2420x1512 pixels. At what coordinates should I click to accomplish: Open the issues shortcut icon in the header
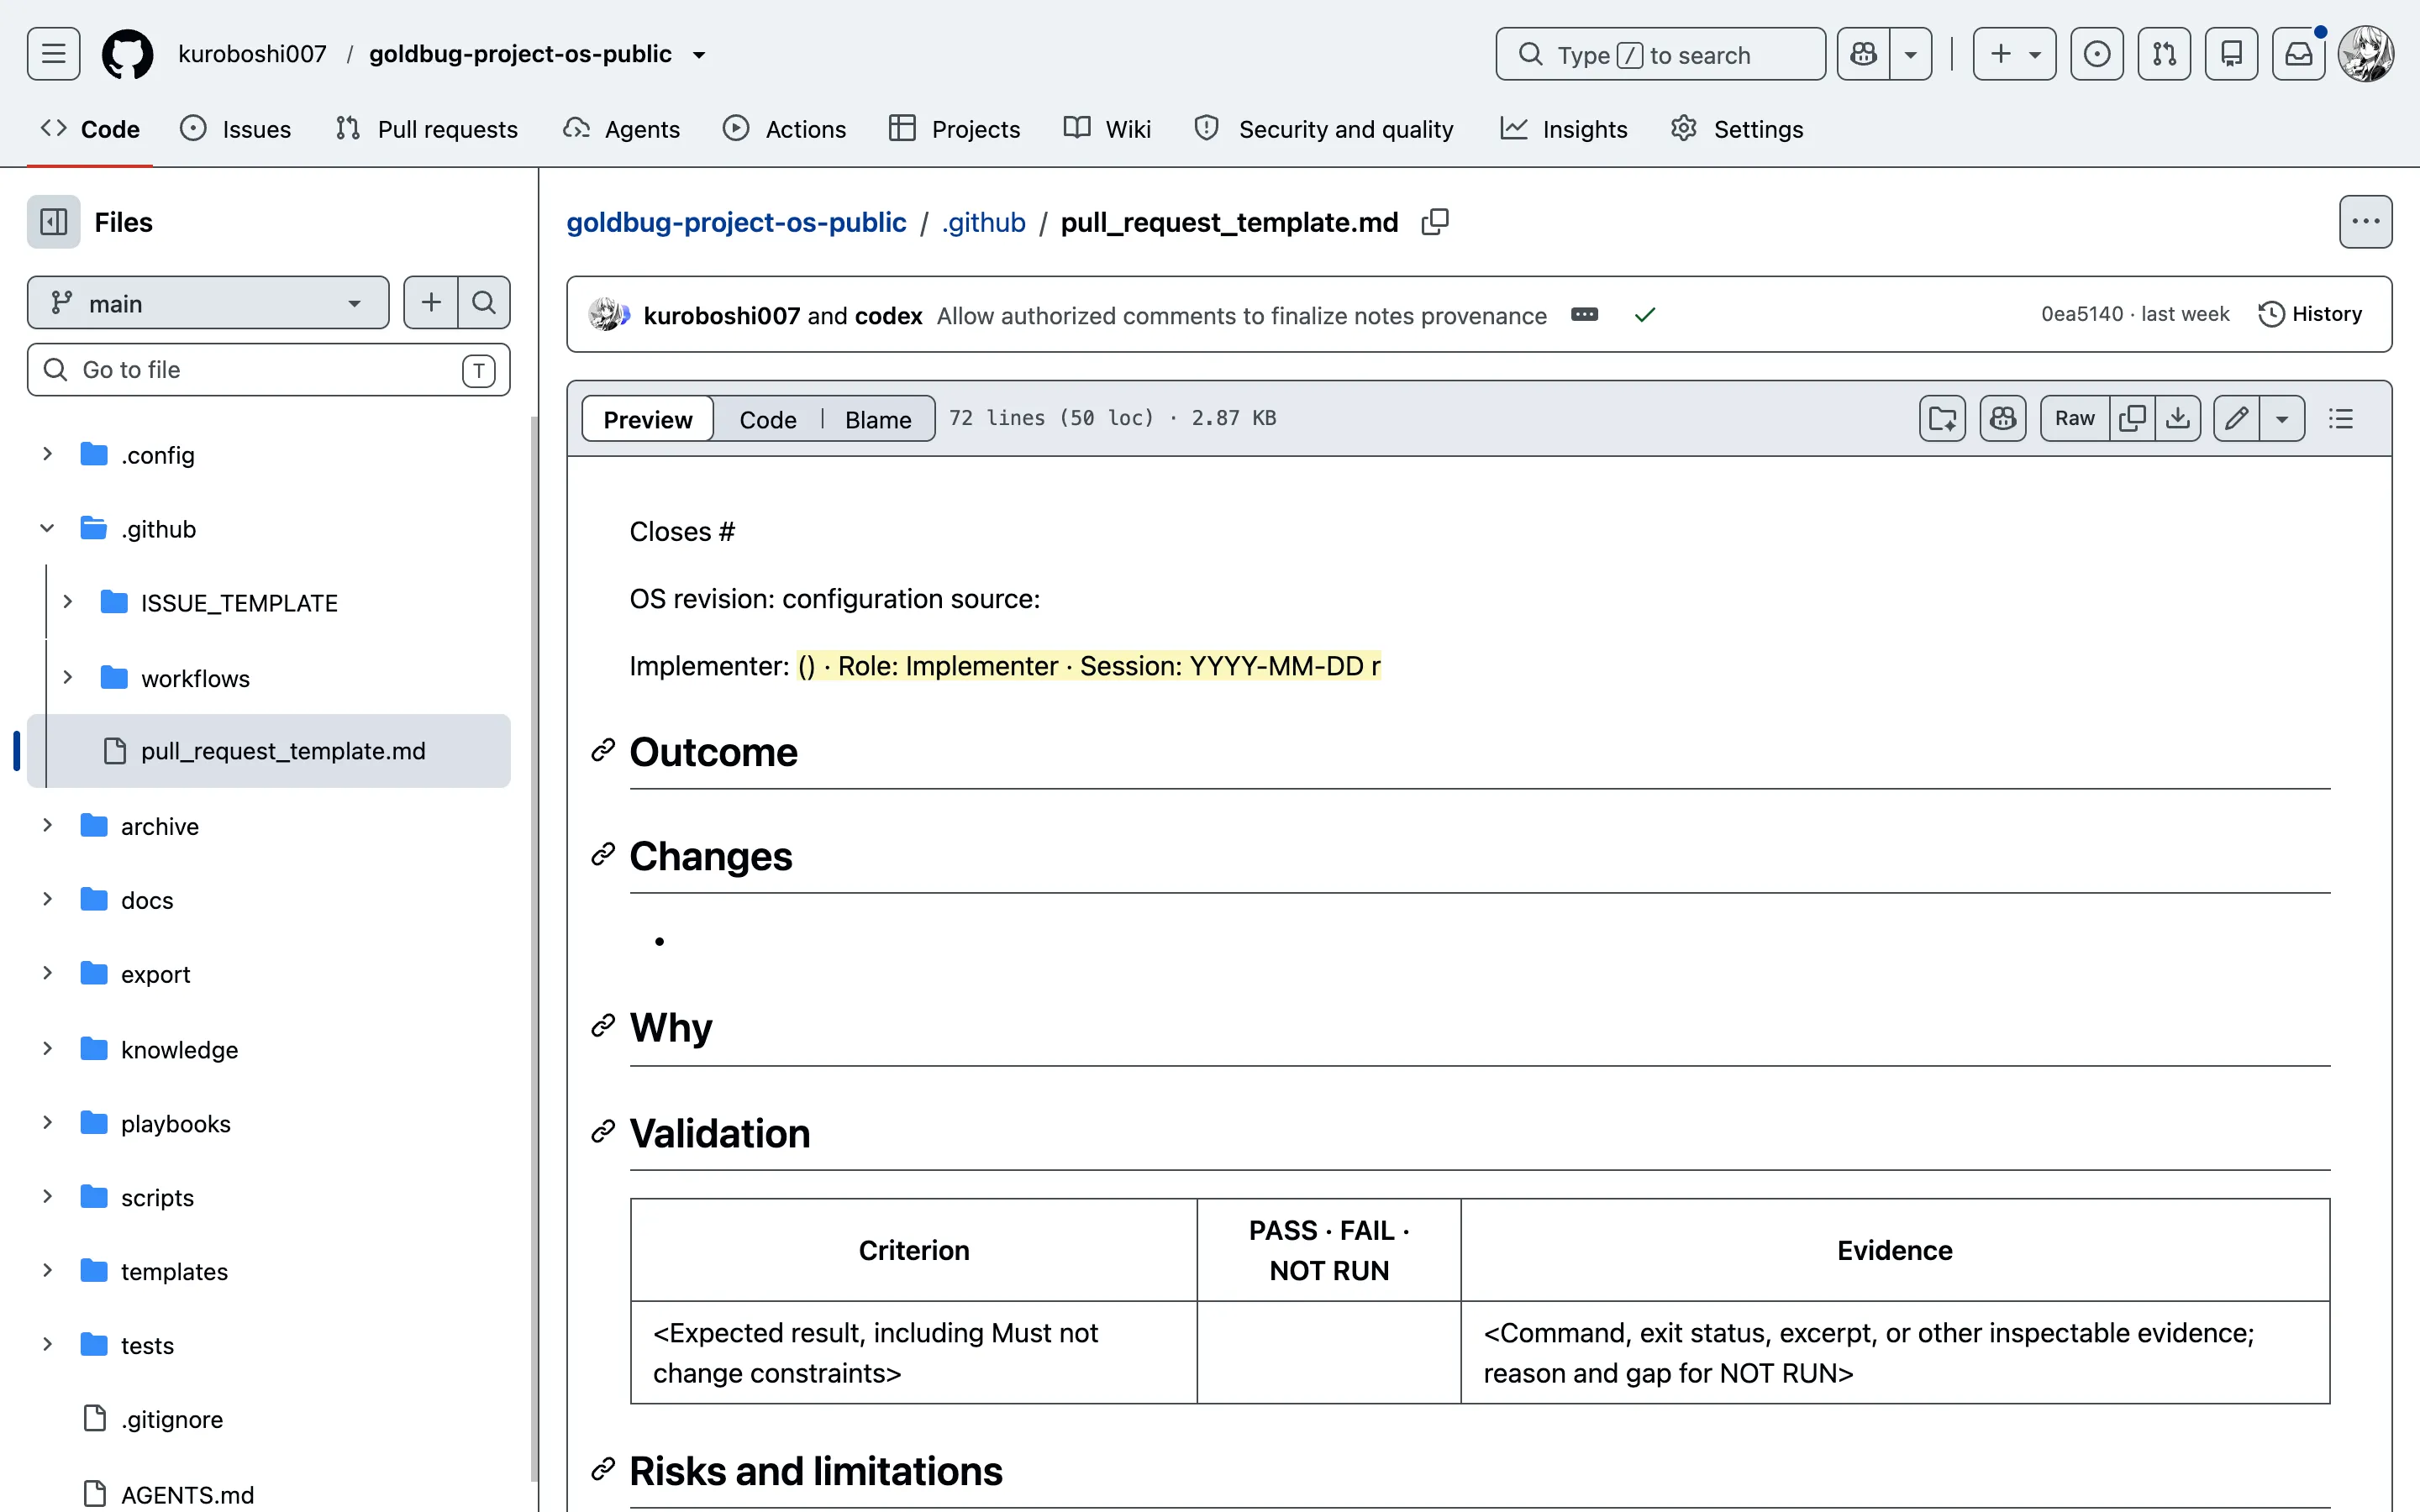click(x=2097, y=54)
